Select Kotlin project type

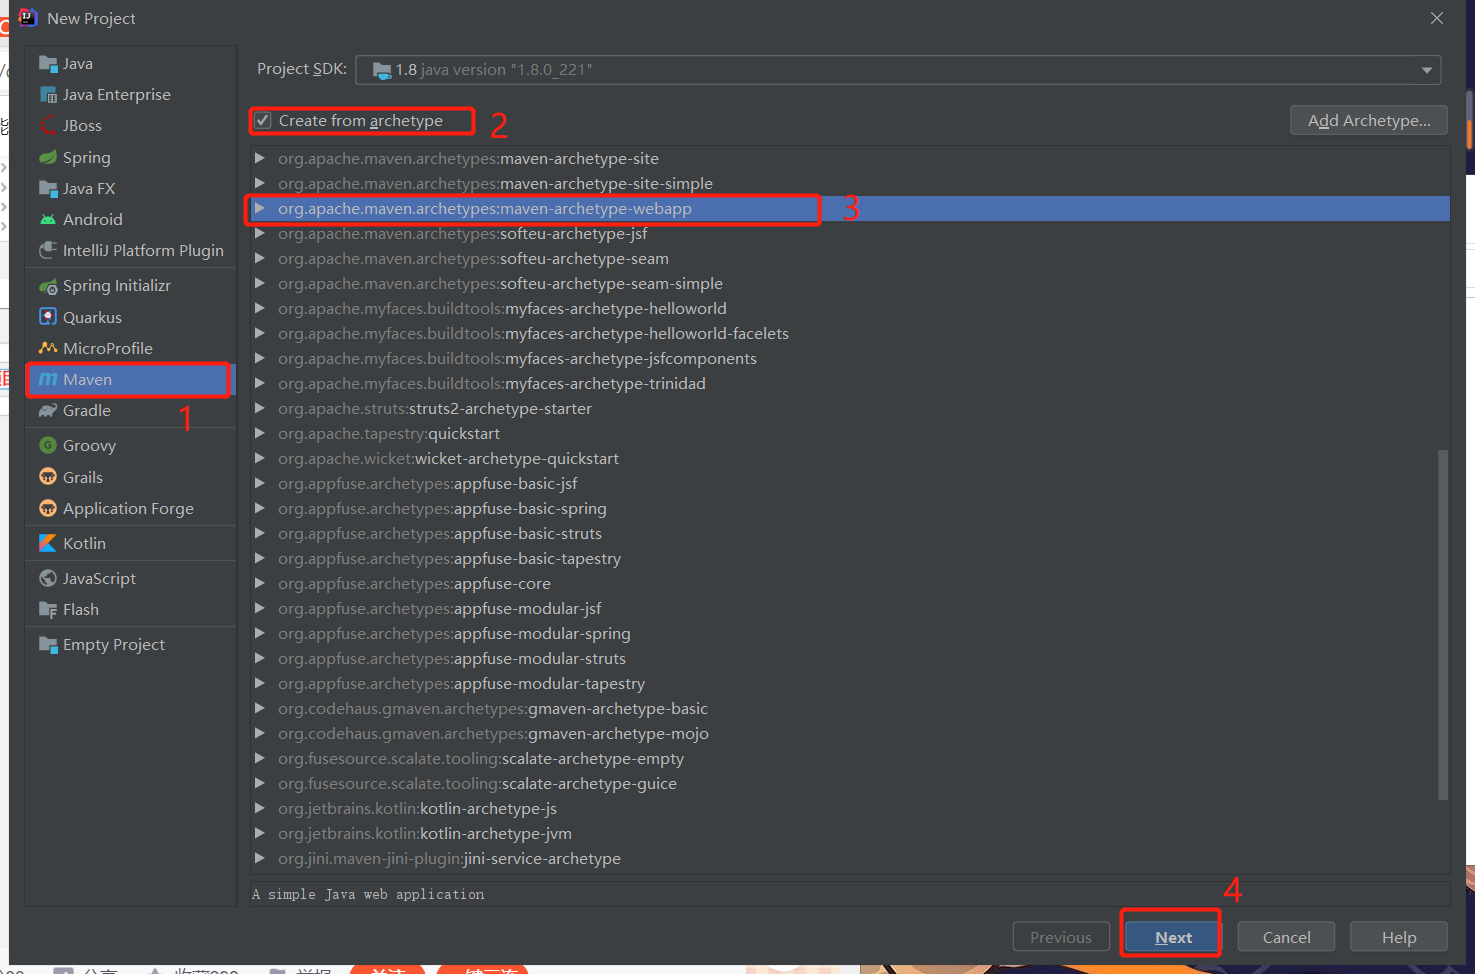(x=130, y=543)
